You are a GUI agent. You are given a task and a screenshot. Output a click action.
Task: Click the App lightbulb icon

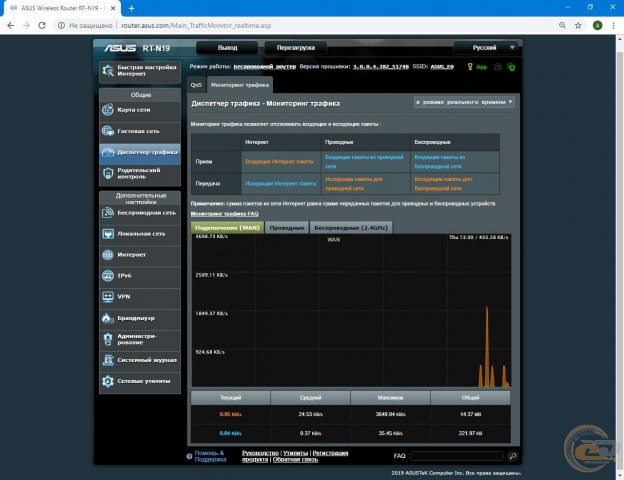tap(470, 66)
